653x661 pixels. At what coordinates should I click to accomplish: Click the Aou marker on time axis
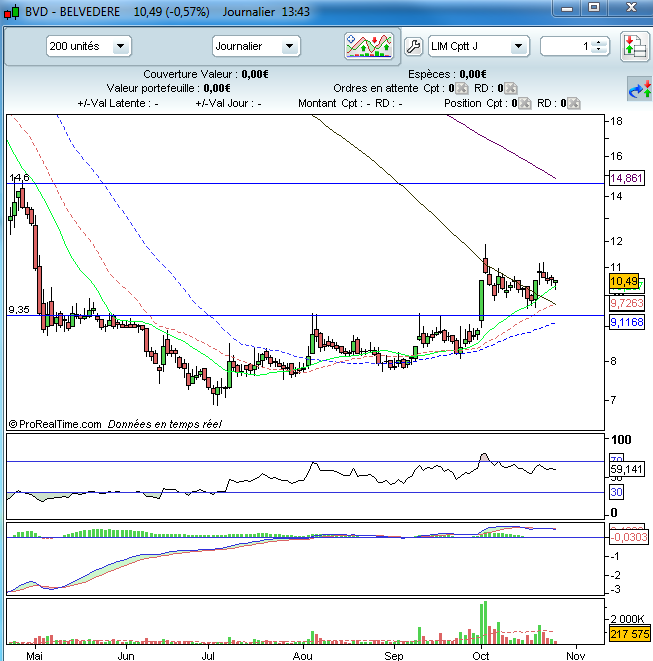point(302,656)
